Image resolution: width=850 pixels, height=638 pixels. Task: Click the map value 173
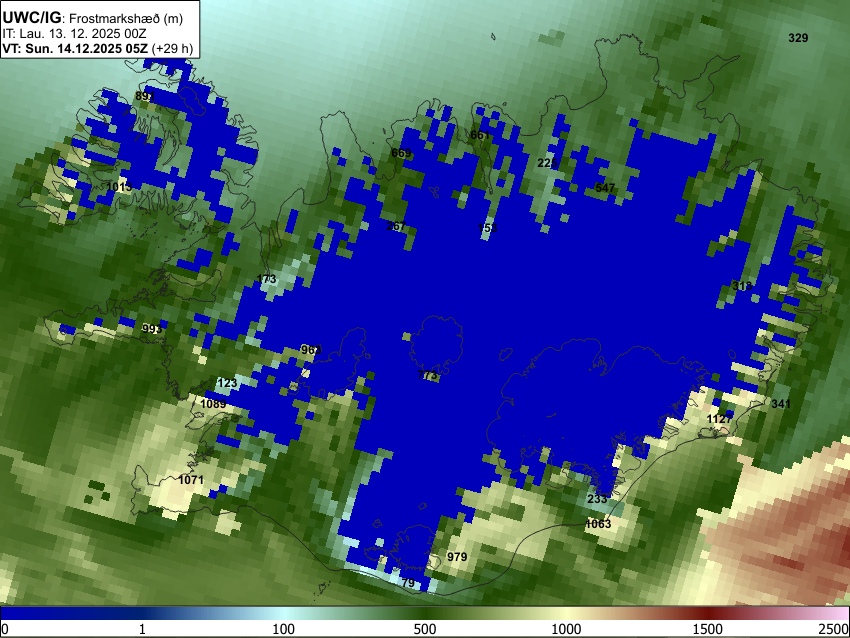pyautogui.click(x=266, y=279)
